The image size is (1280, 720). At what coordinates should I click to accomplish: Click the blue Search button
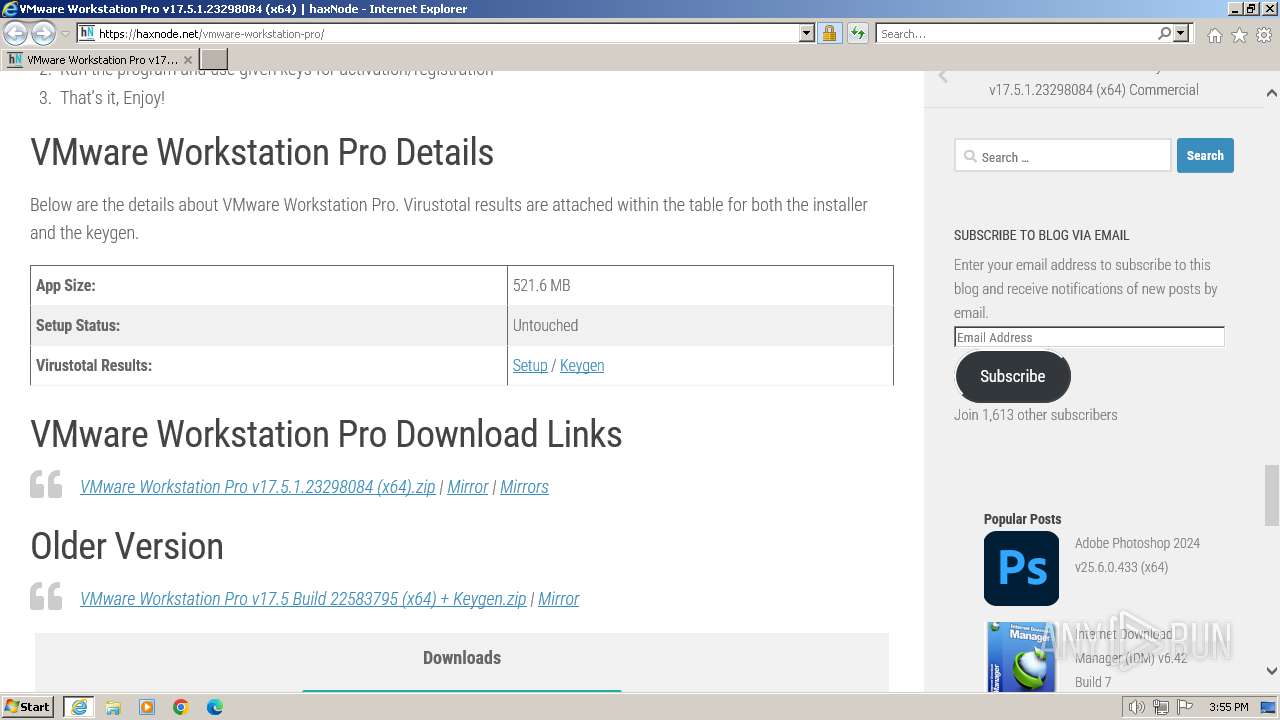point(1205,155)
